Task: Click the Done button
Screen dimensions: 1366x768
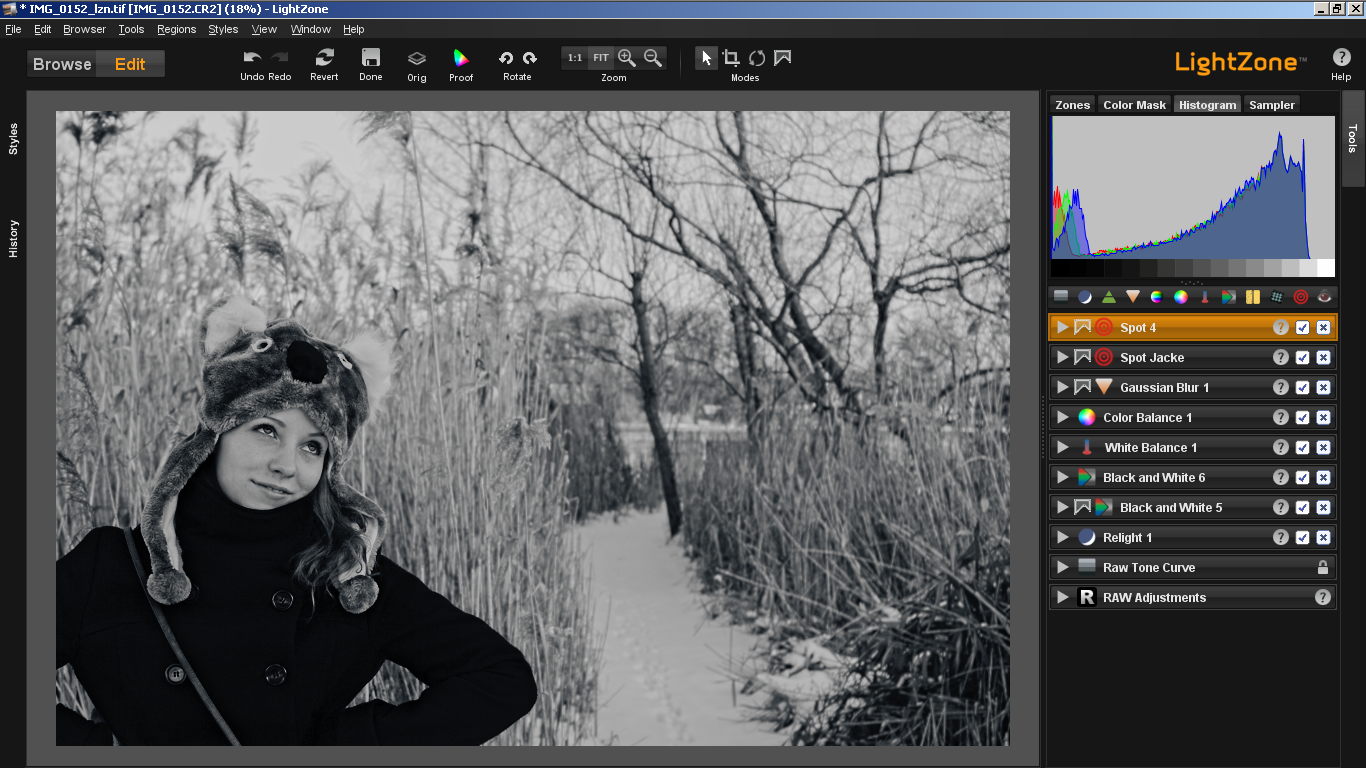Action: click(x=371, y=64)
